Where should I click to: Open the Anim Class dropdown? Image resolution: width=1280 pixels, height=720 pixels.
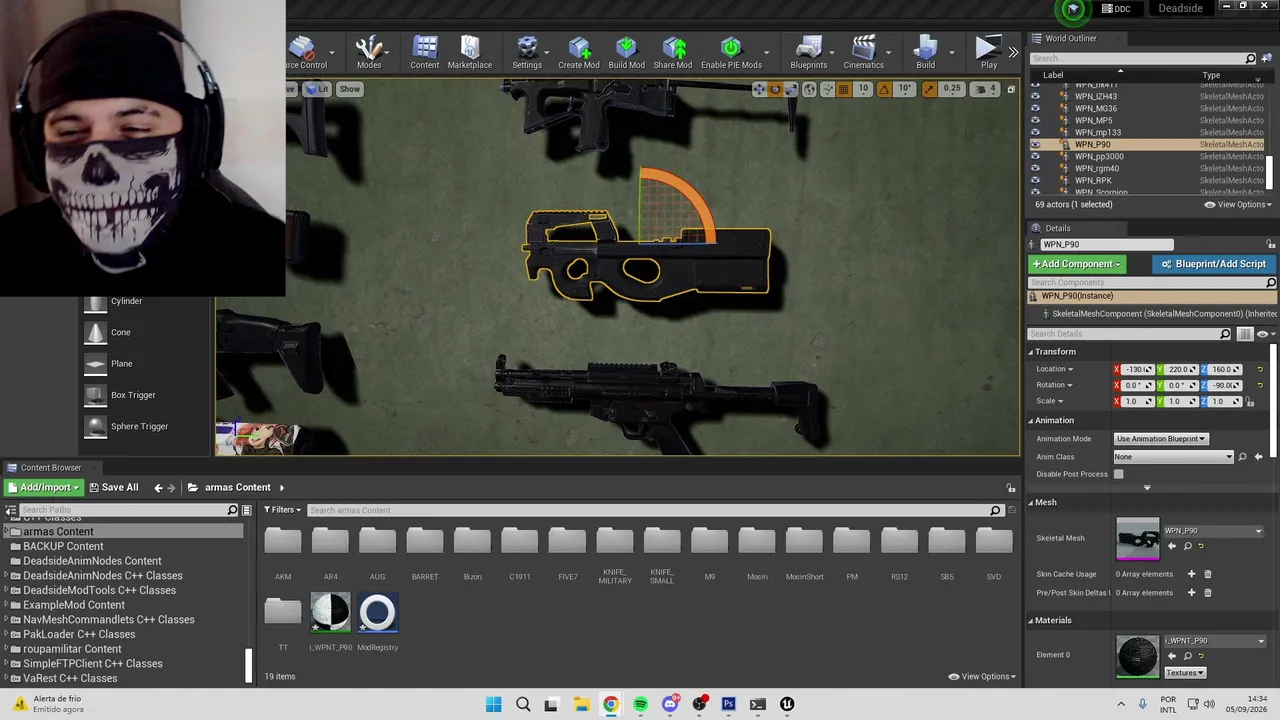click(x=1174, y=457)
